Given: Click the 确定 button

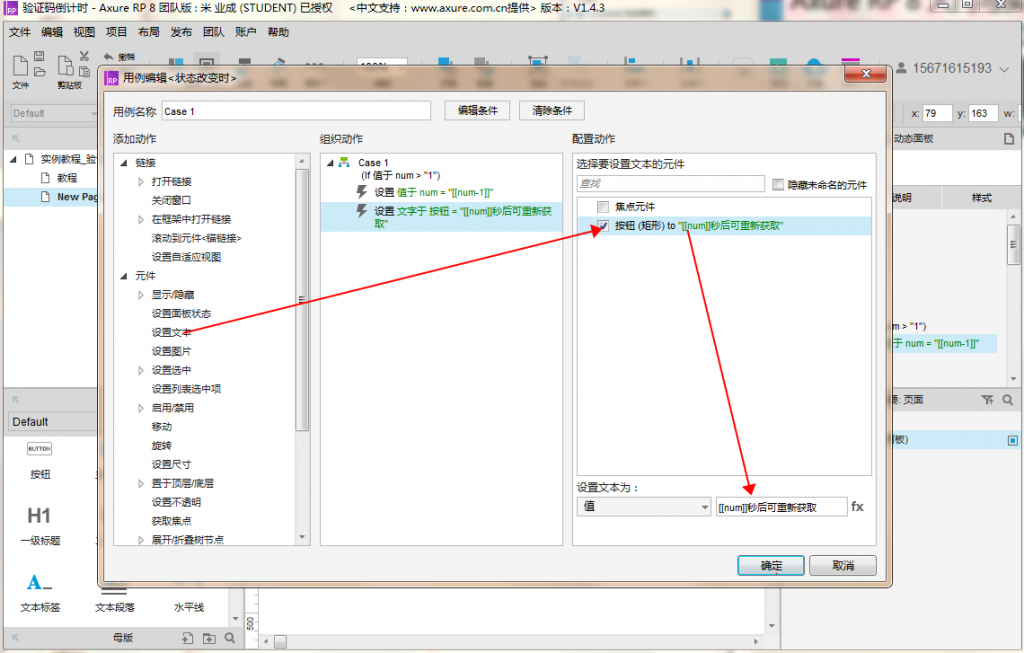Looking at the screenshot, I should click(x=771, y=566).
